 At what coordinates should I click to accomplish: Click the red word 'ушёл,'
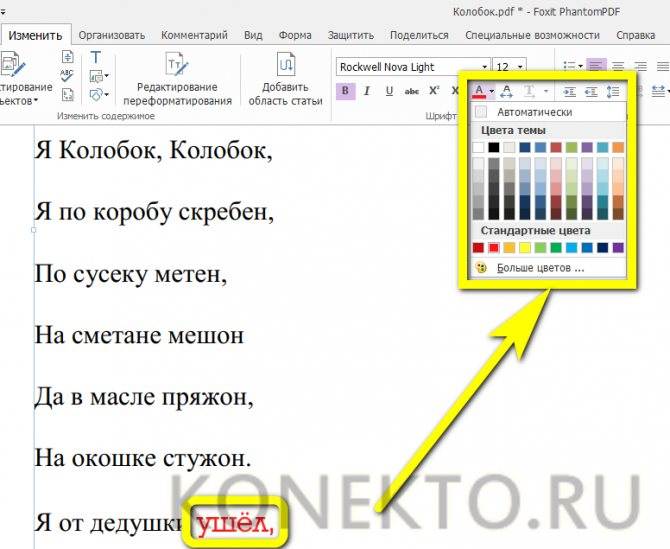235,522
